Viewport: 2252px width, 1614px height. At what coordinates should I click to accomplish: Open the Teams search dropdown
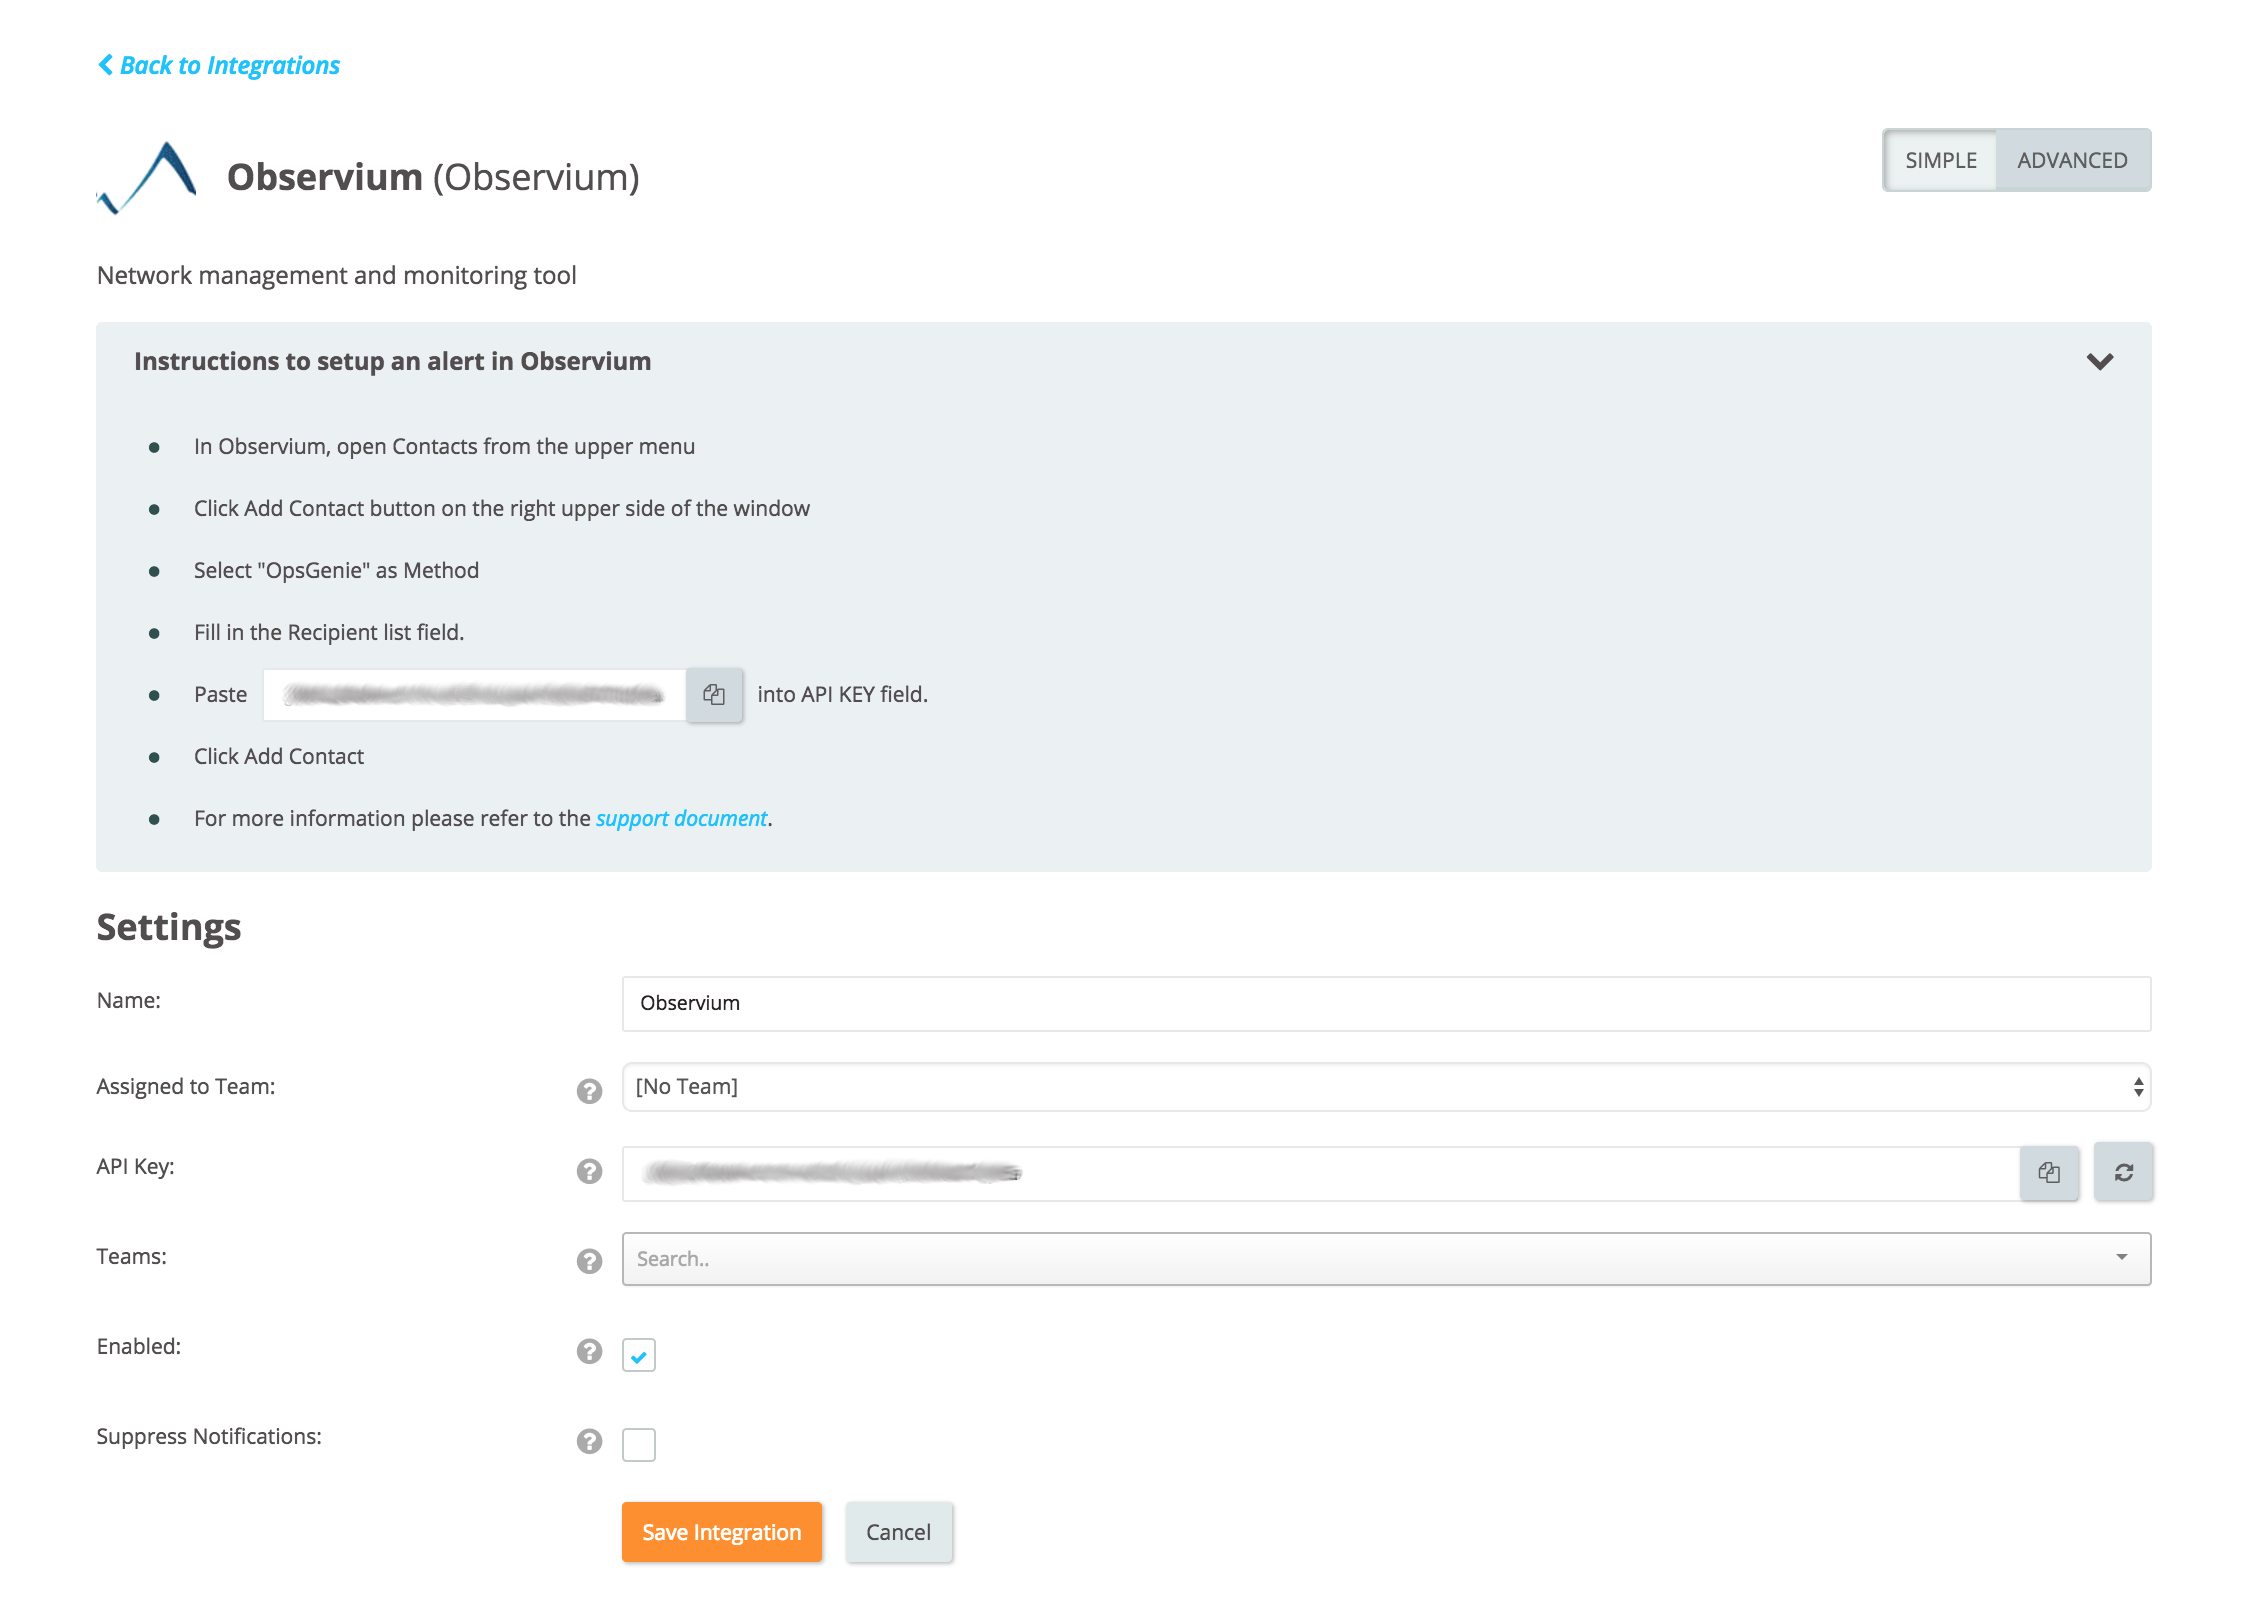click(1385, 1259)
